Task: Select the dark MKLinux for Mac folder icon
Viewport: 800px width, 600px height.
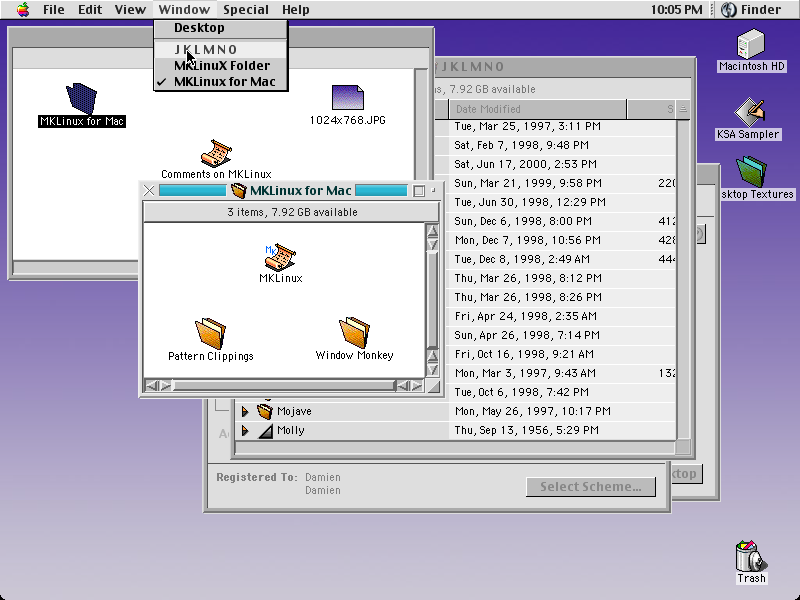Action: 82,98
